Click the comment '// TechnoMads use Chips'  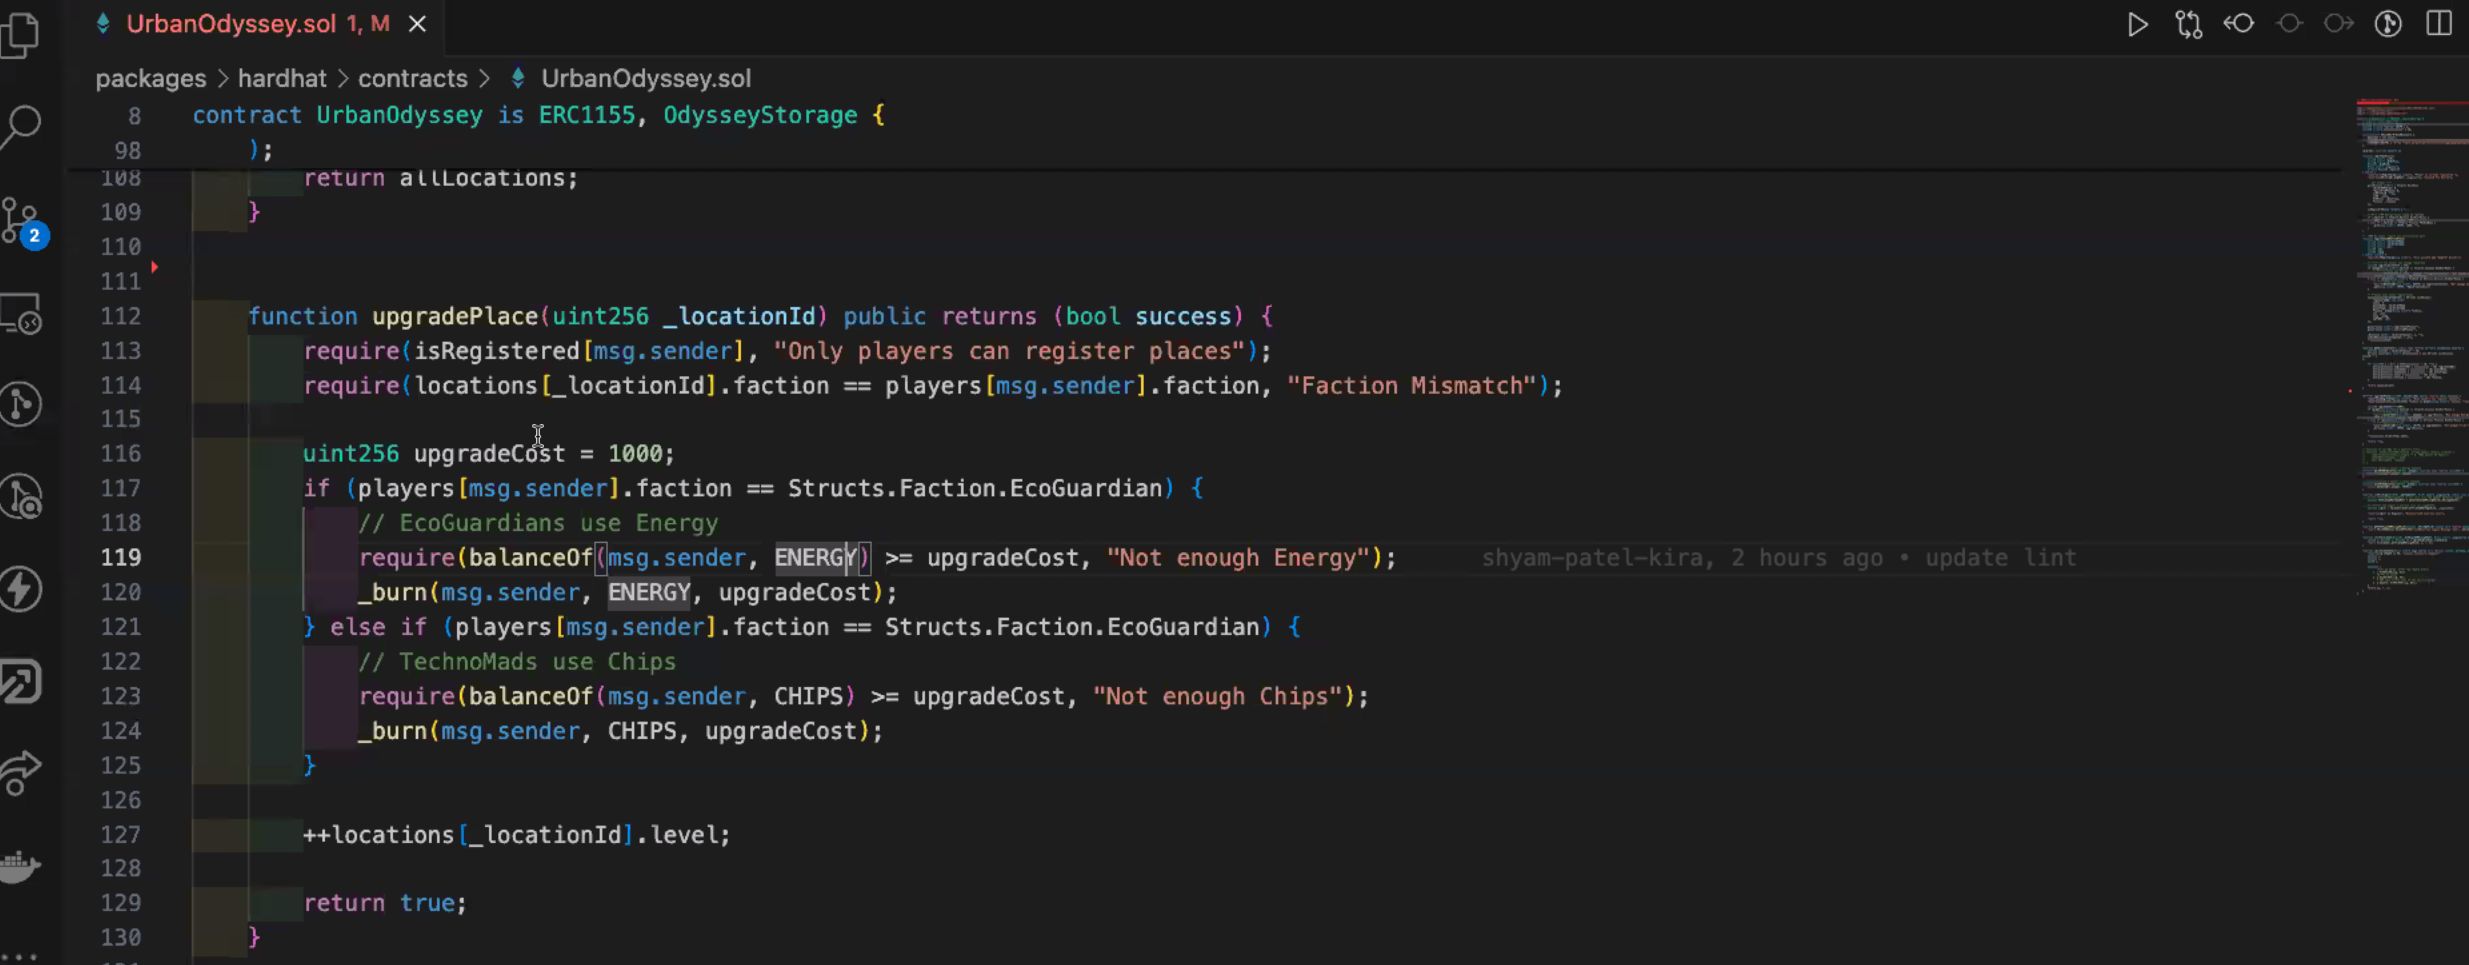(x=517, y=662)
